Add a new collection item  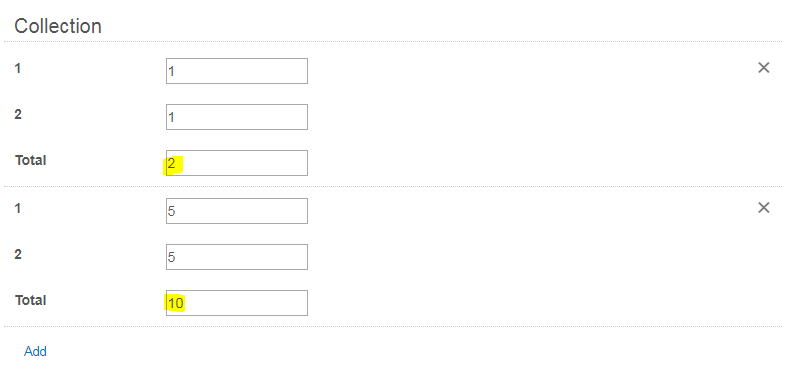point(35,351)
